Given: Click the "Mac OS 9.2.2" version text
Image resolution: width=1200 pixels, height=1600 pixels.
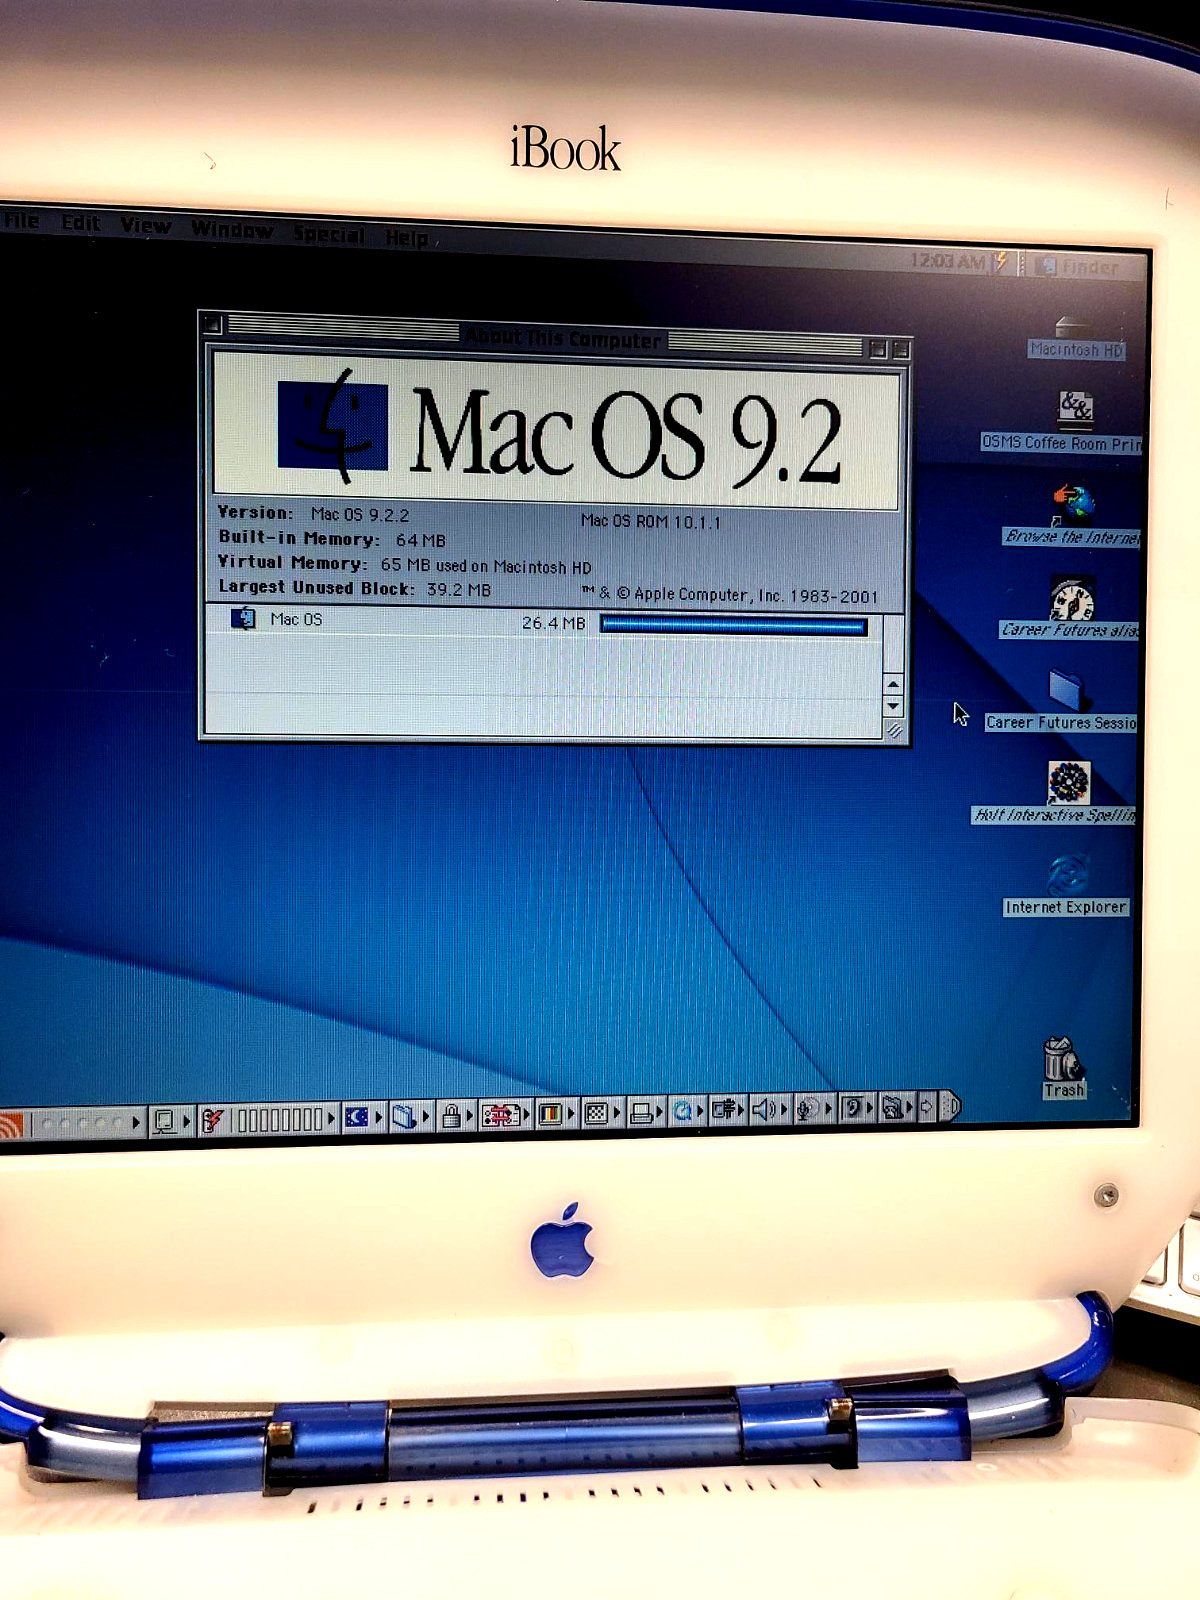Looking at the screenshot, I should [x=360, y=515].
